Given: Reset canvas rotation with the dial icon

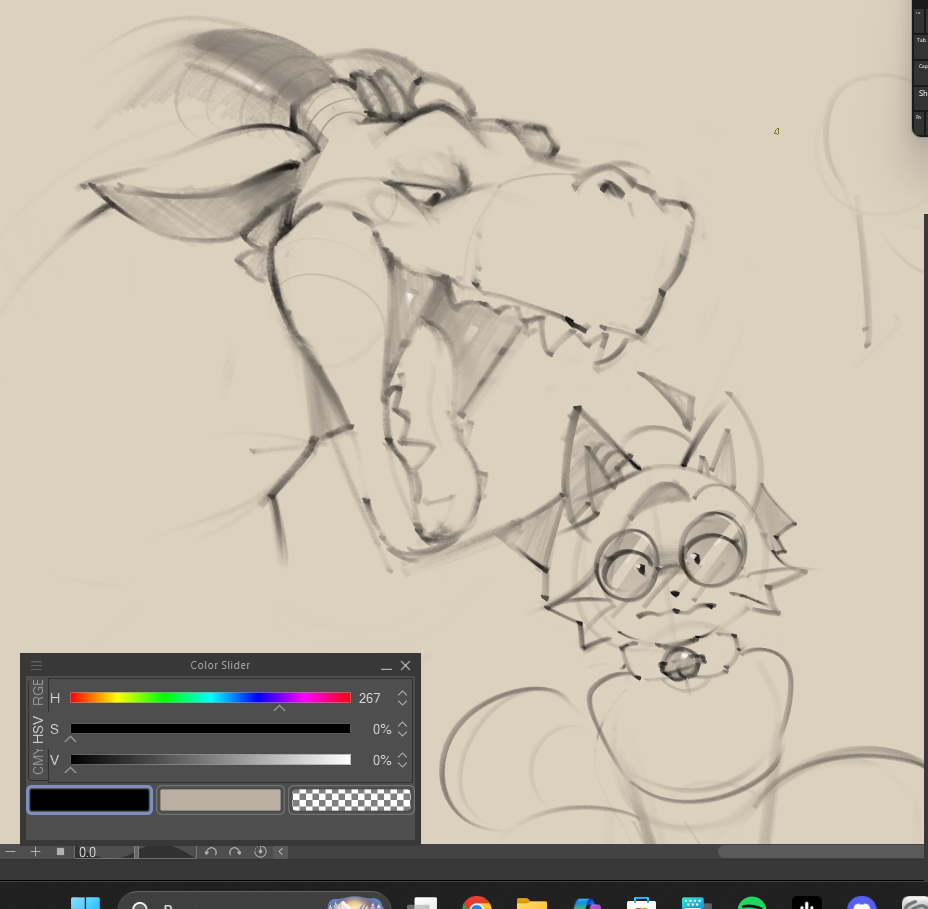Looking at the screenshot, I should 260,852.
